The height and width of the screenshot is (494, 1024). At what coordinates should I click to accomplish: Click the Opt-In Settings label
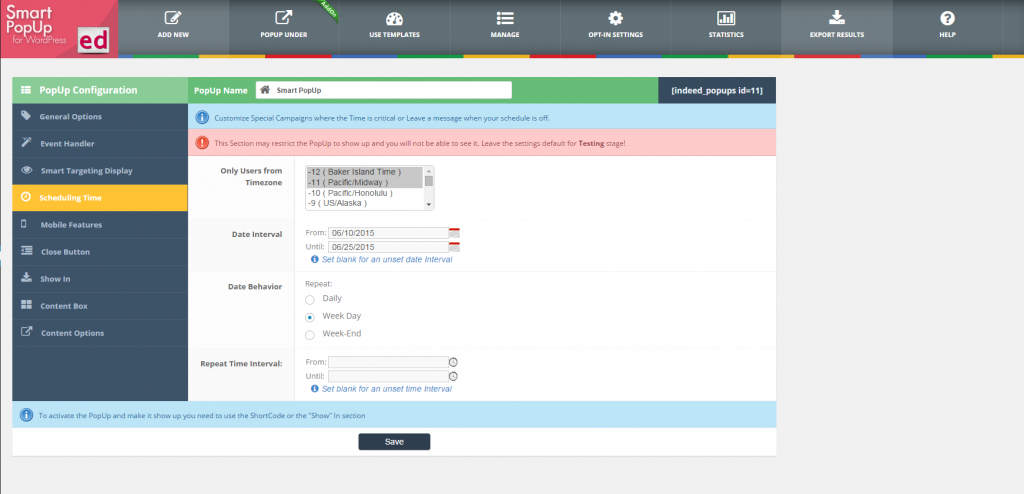click(615, 35)
